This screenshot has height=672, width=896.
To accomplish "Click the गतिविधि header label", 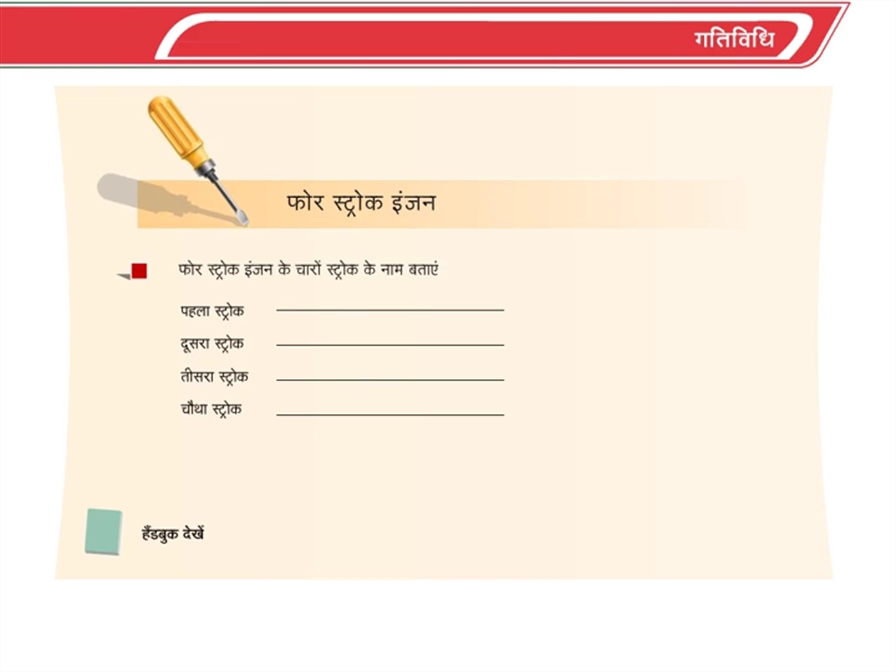I will click(734, 39).
